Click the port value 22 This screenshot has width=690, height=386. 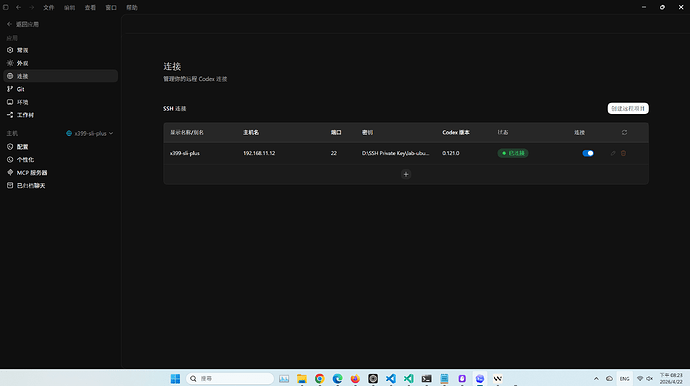334,153
